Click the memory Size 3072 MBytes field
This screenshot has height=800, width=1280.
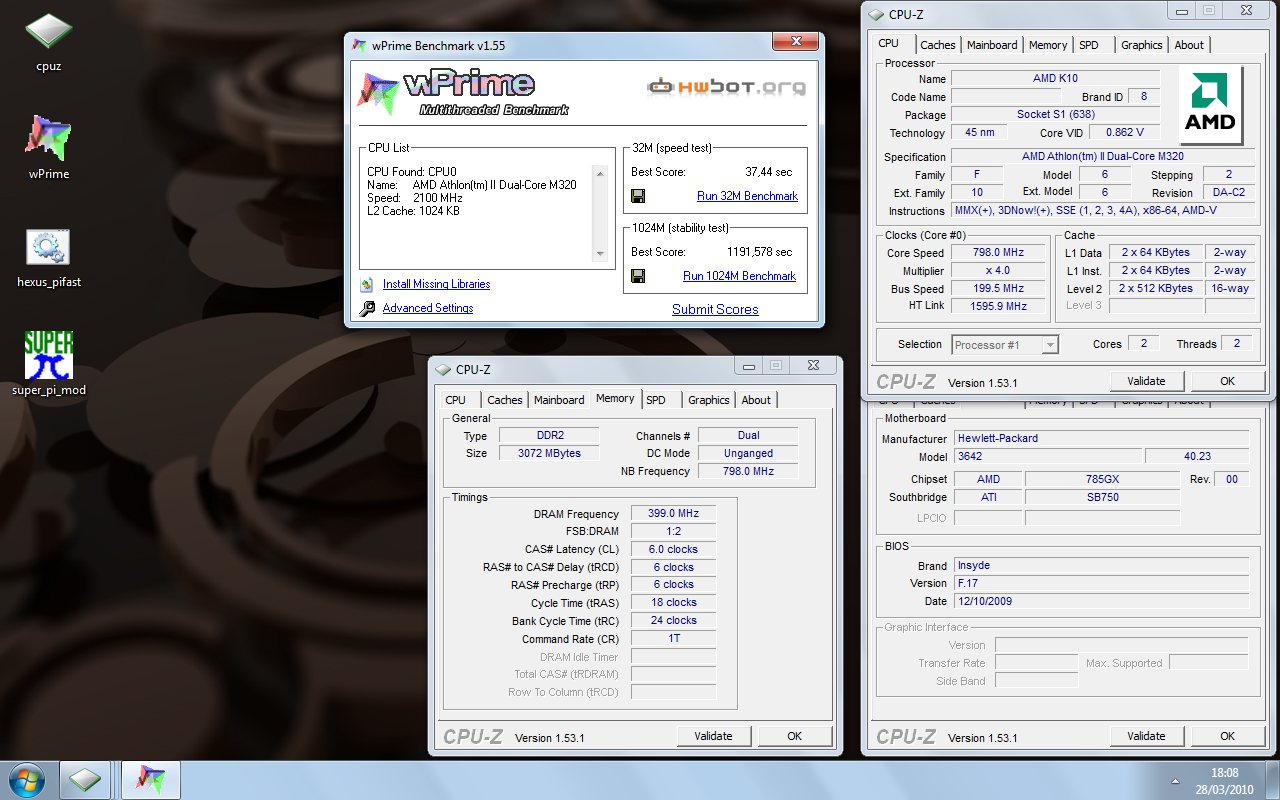click(x=549, y=453)
